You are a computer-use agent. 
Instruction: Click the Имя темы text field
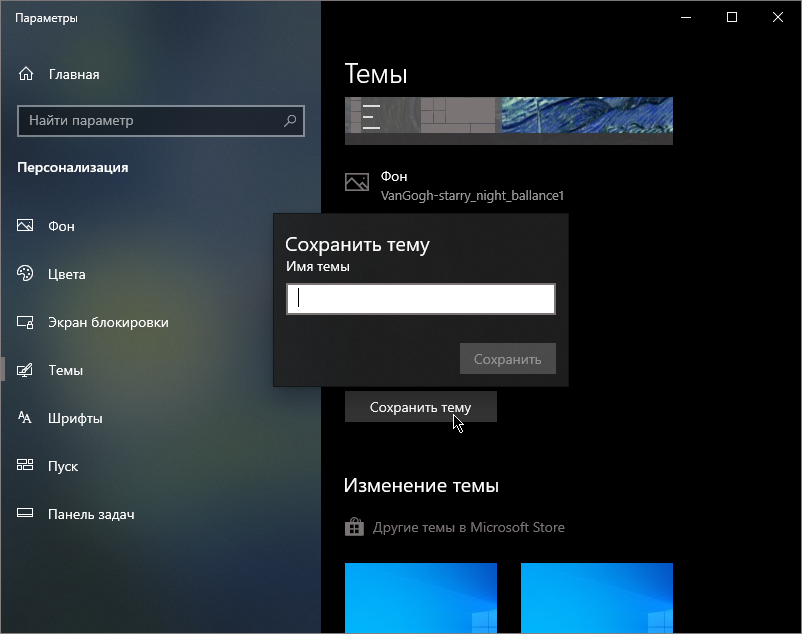pos(420,299)
